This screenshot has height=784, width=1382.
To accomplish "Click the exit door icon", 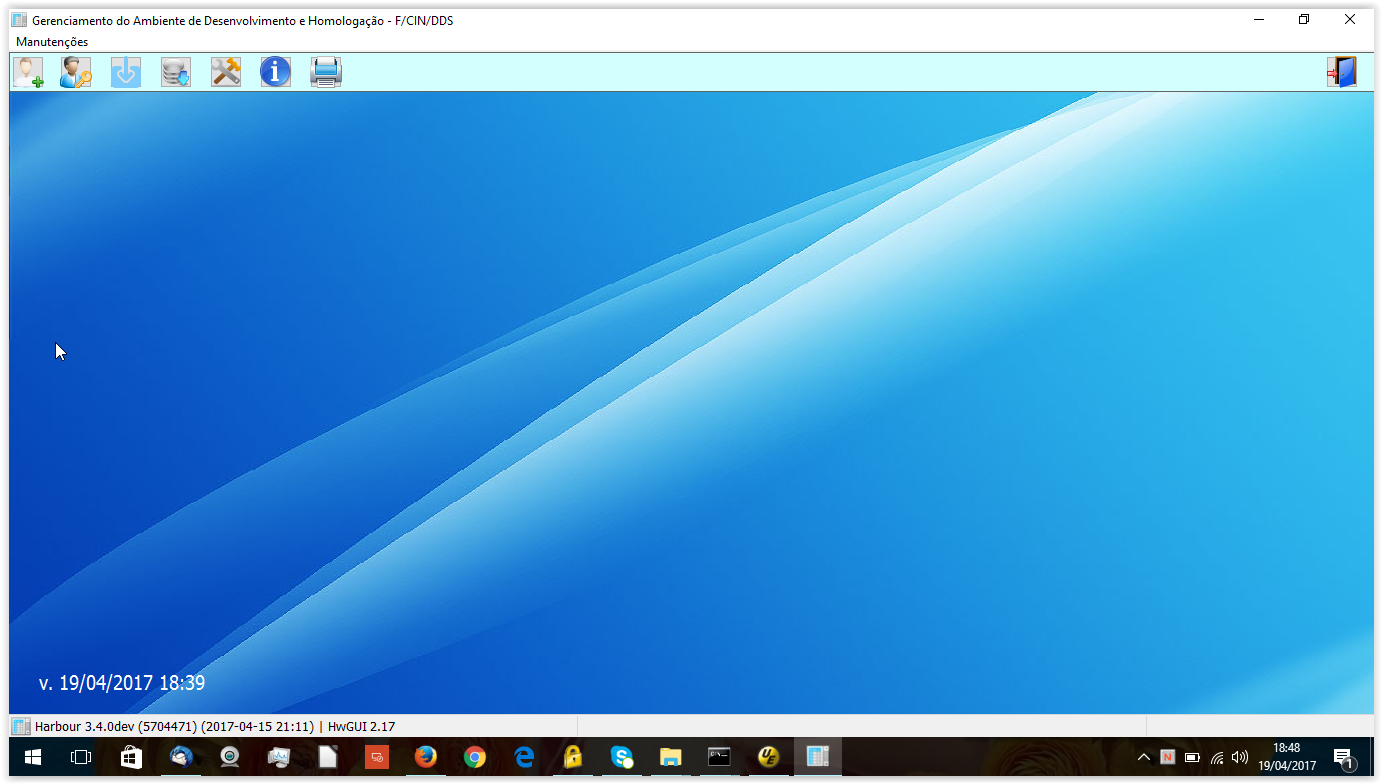I will tap(1342, 72).
